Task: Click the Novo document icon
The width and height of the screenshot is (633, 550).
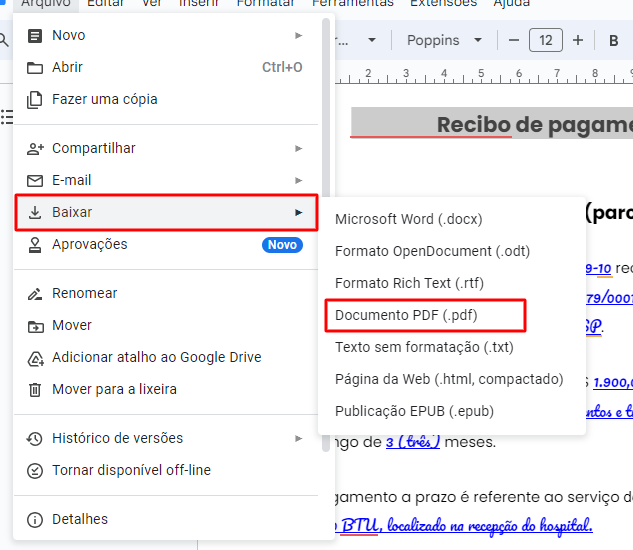Action: pyautogui.click(x=35, y=36)
